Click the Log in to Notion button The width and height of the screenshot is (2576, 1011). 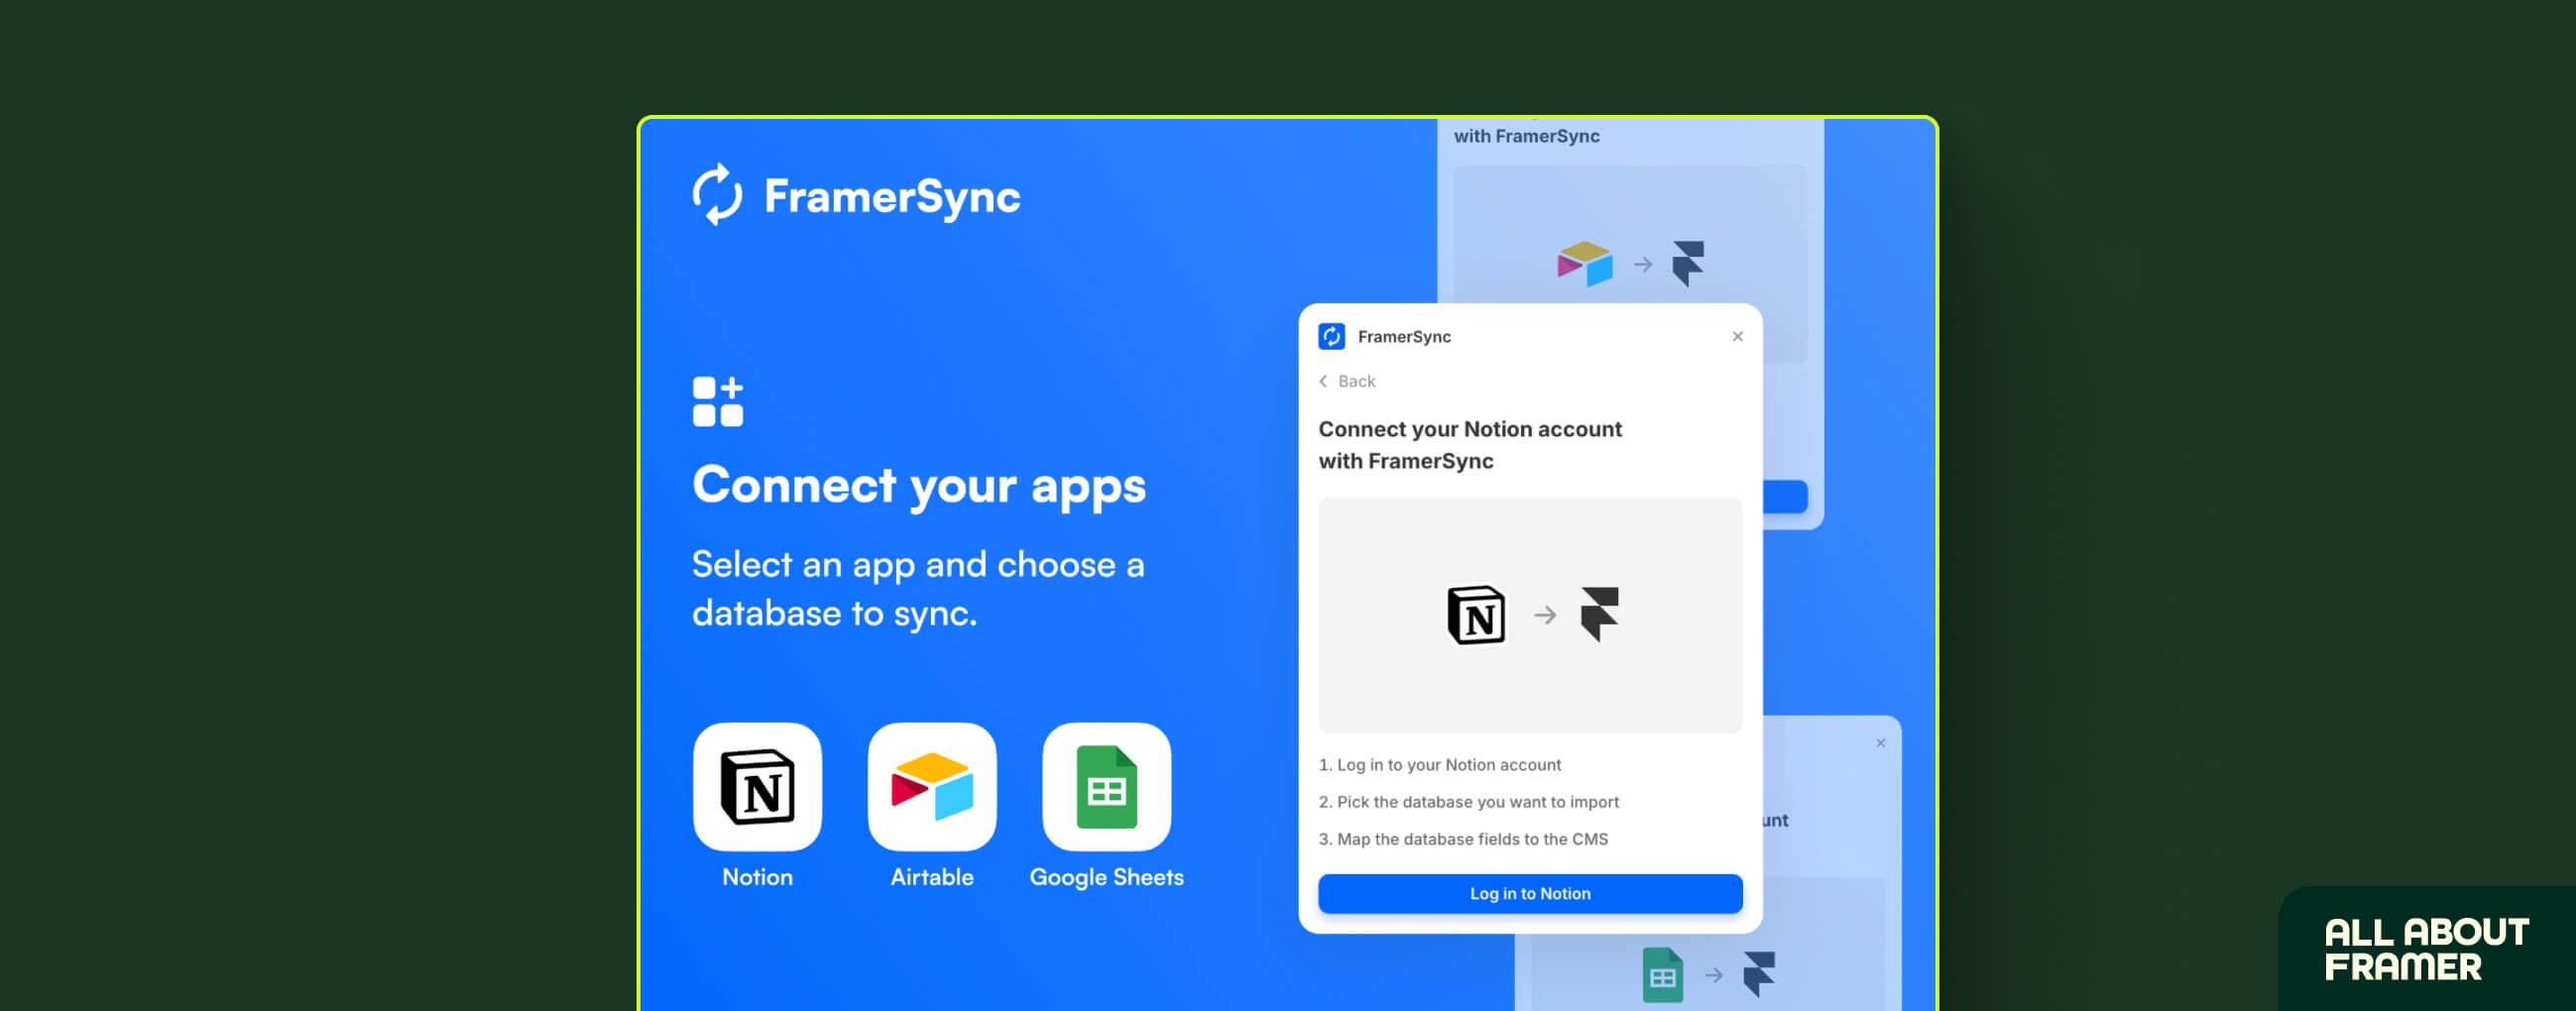[x=1530, y=893]
